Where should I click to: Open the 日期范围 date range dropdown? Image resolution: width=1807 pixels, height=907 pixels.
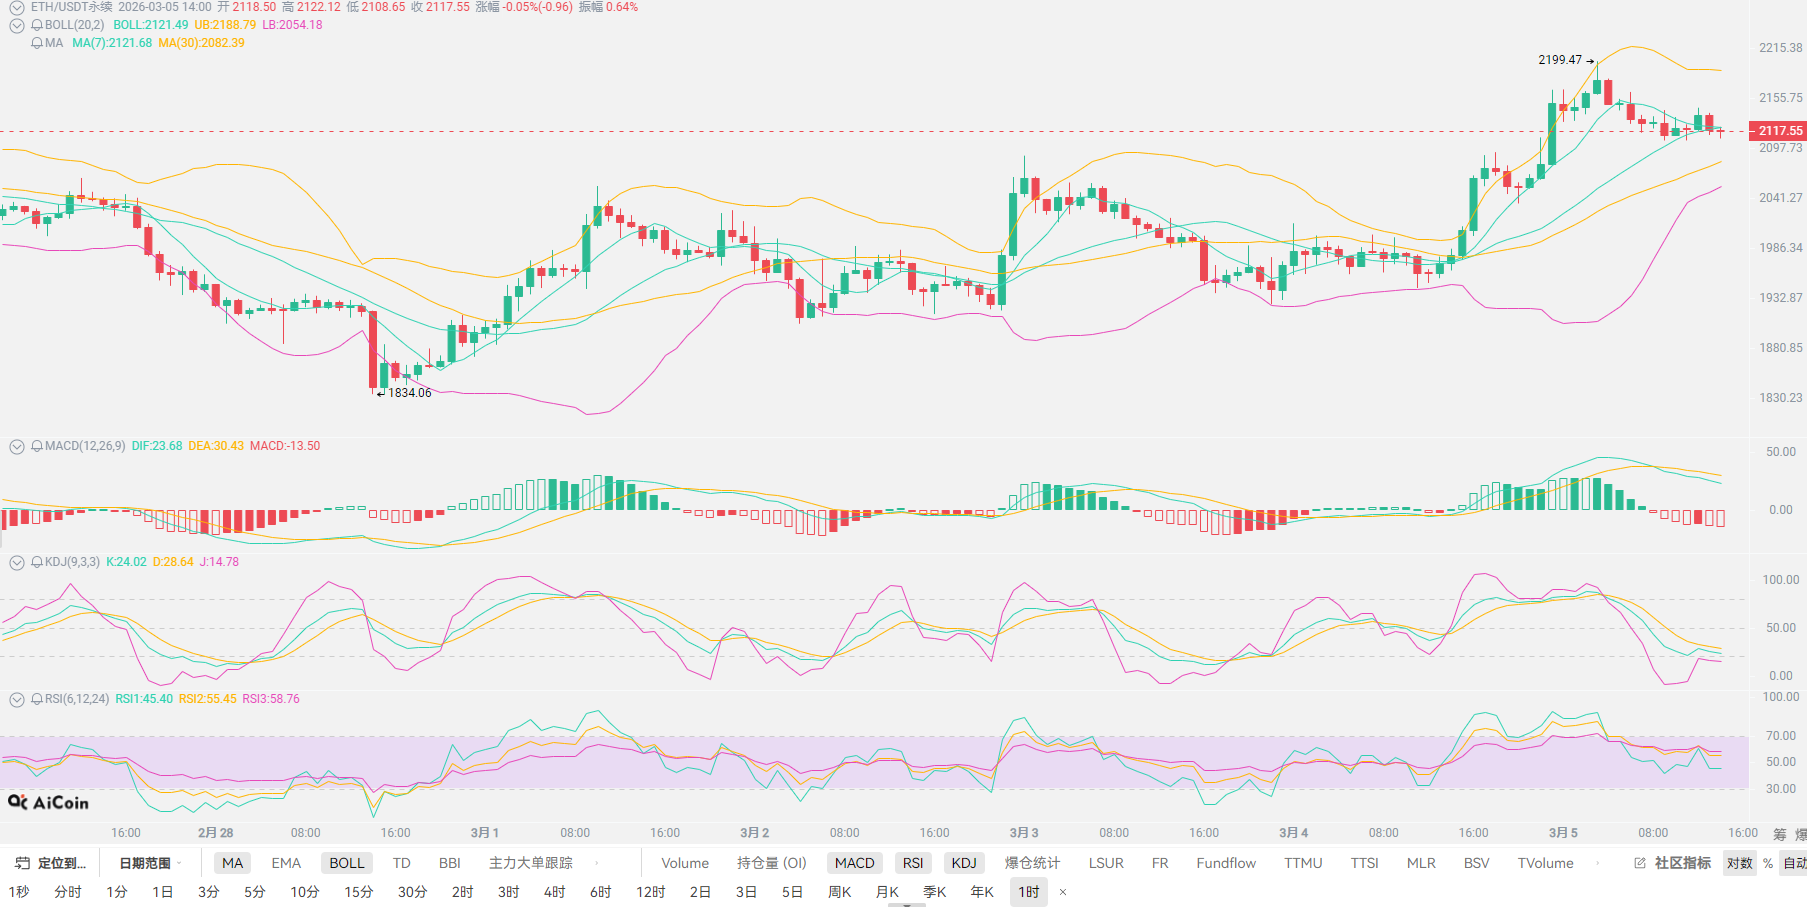coord(150,863)
